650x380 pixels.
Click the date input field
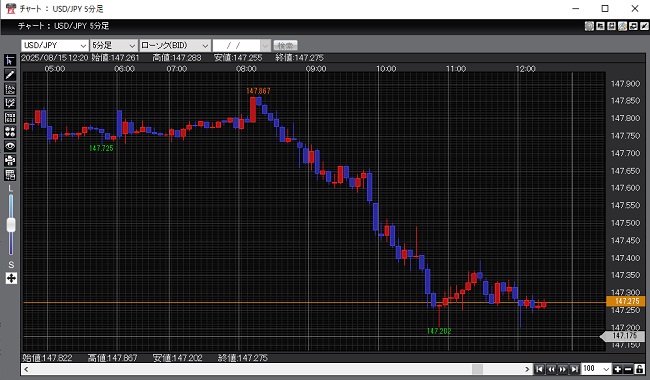236,45
